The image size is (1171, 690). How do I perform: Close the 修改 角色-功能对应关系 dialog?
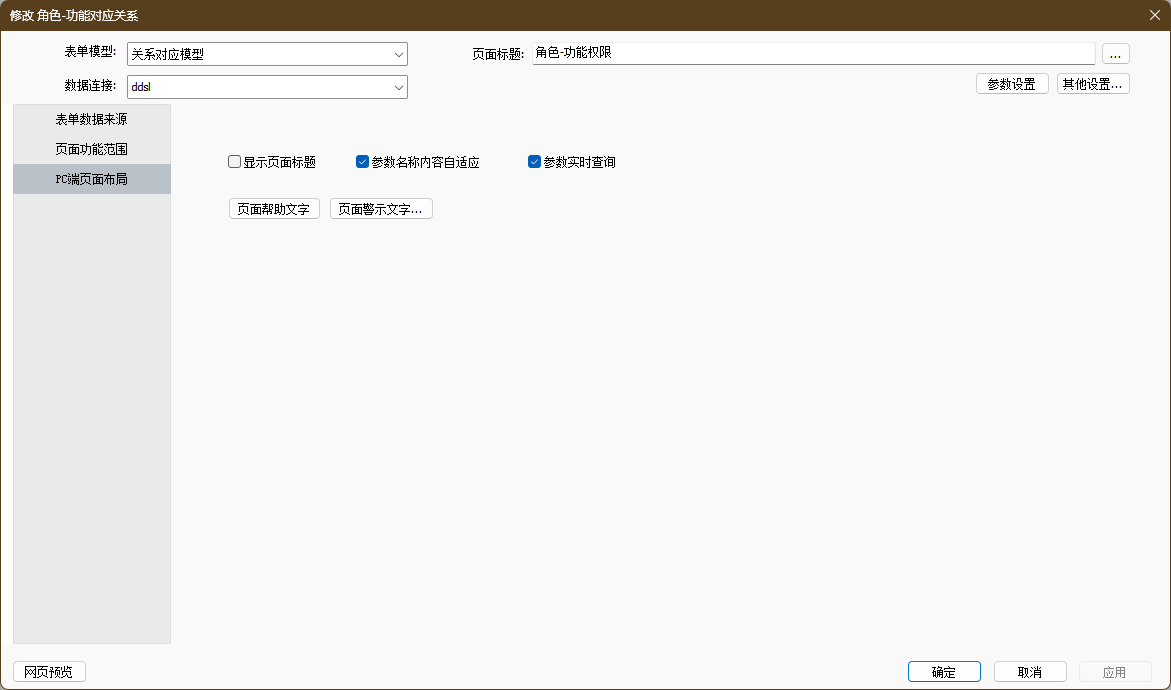pos(1154,15)
